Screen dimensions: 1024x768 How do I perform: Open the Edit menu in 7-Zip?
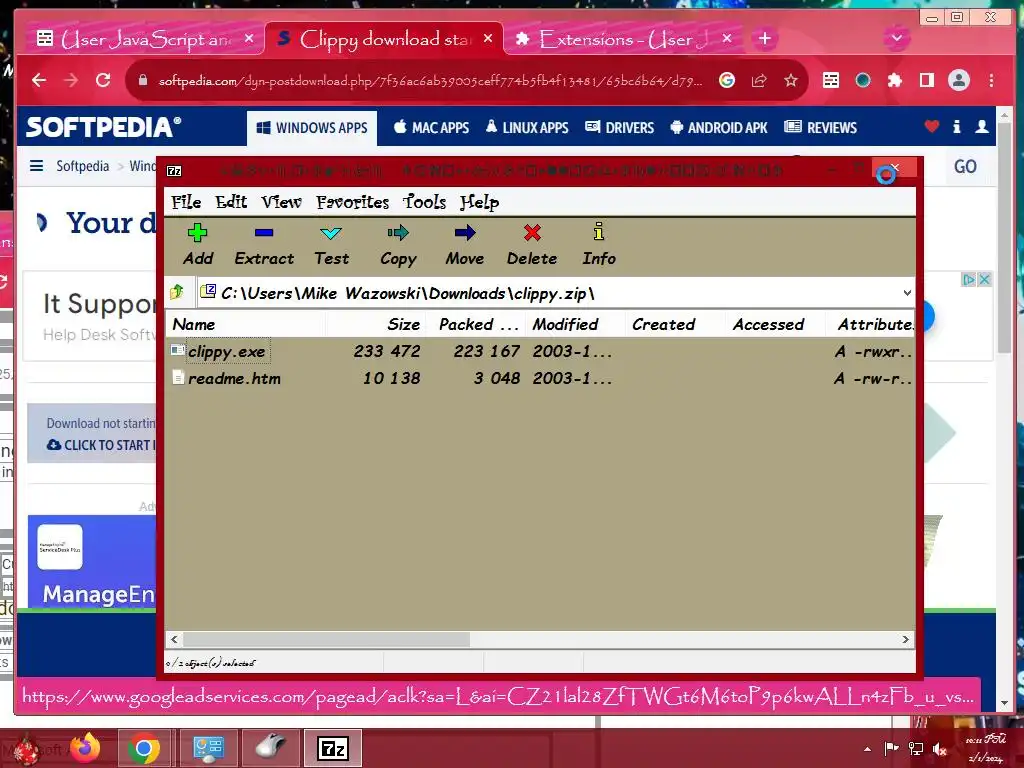[x=231, y=202]
